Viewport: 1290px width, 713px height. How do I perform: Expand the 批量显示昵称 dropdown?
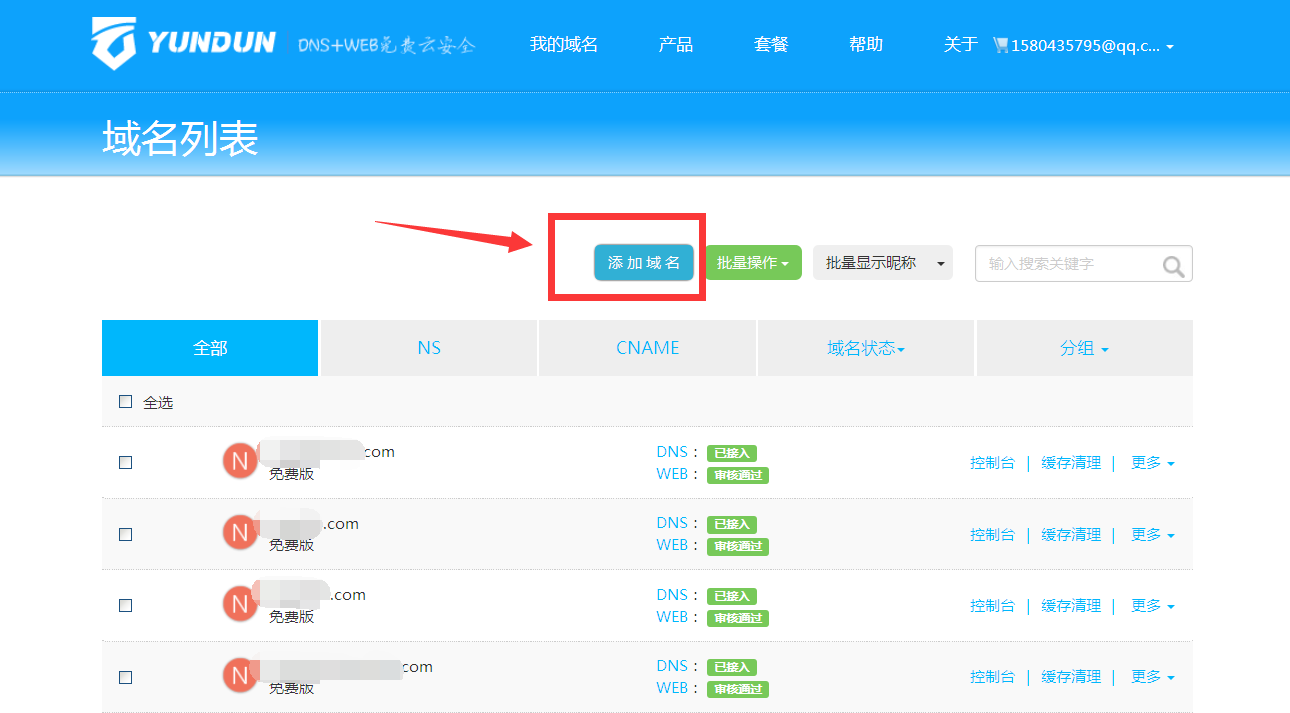(x=882, y=263)
